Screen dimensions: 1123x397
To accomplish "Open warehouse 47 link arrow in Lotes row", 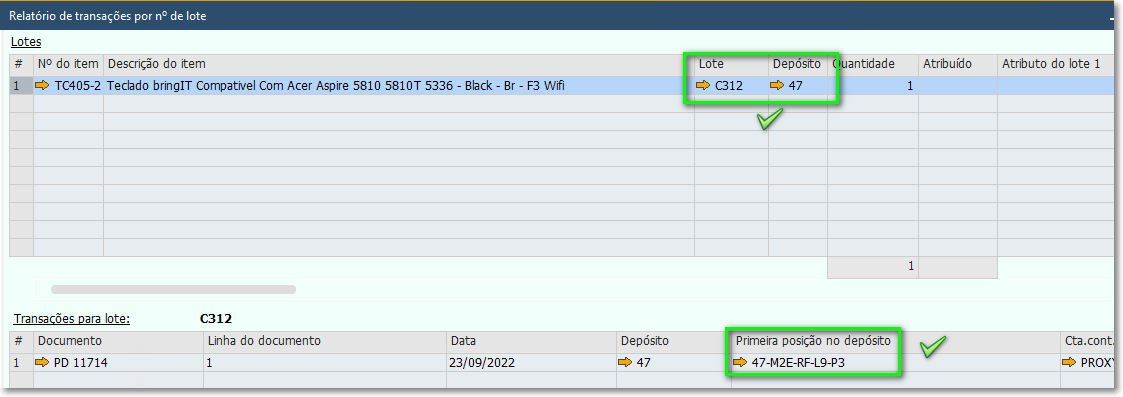I will point(778,85).
